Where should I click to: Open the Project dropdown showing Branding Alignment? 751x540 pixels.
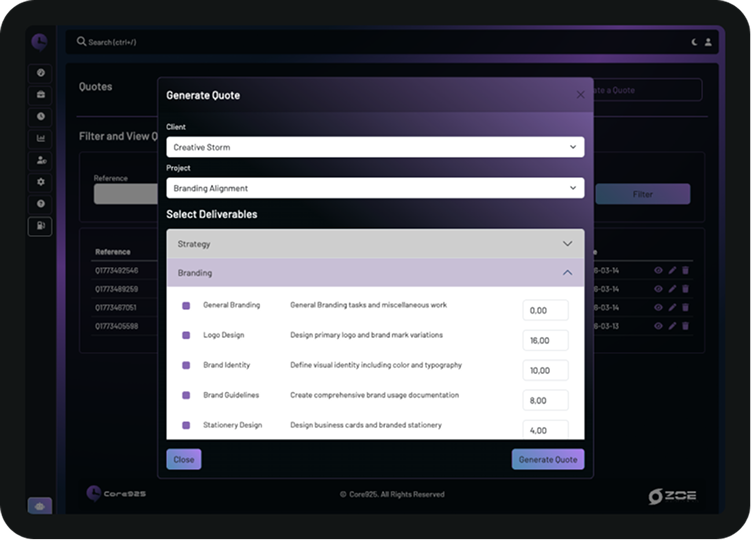375,188
